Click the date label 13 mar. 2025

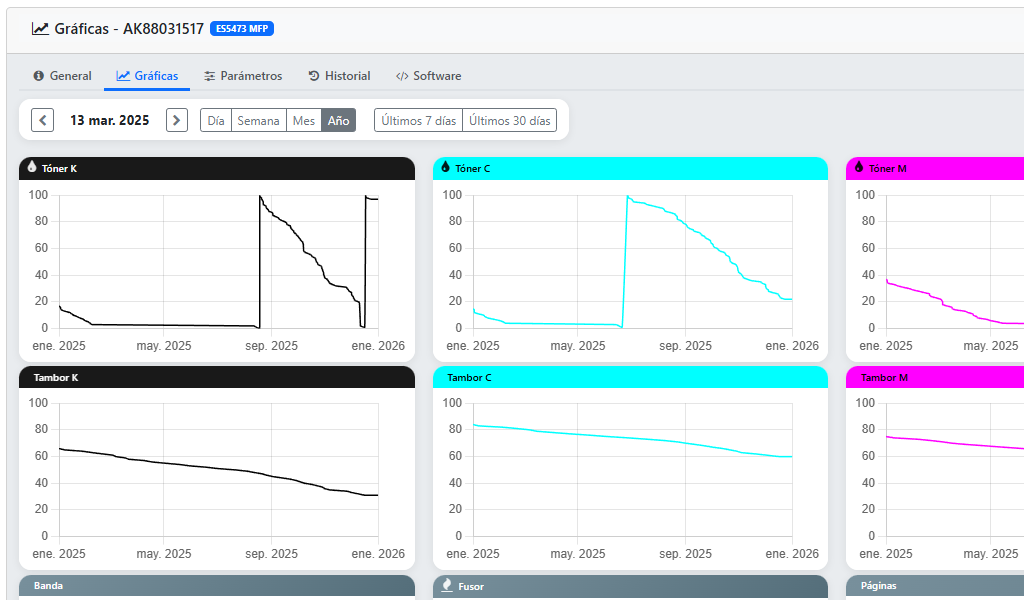[110, 120]
